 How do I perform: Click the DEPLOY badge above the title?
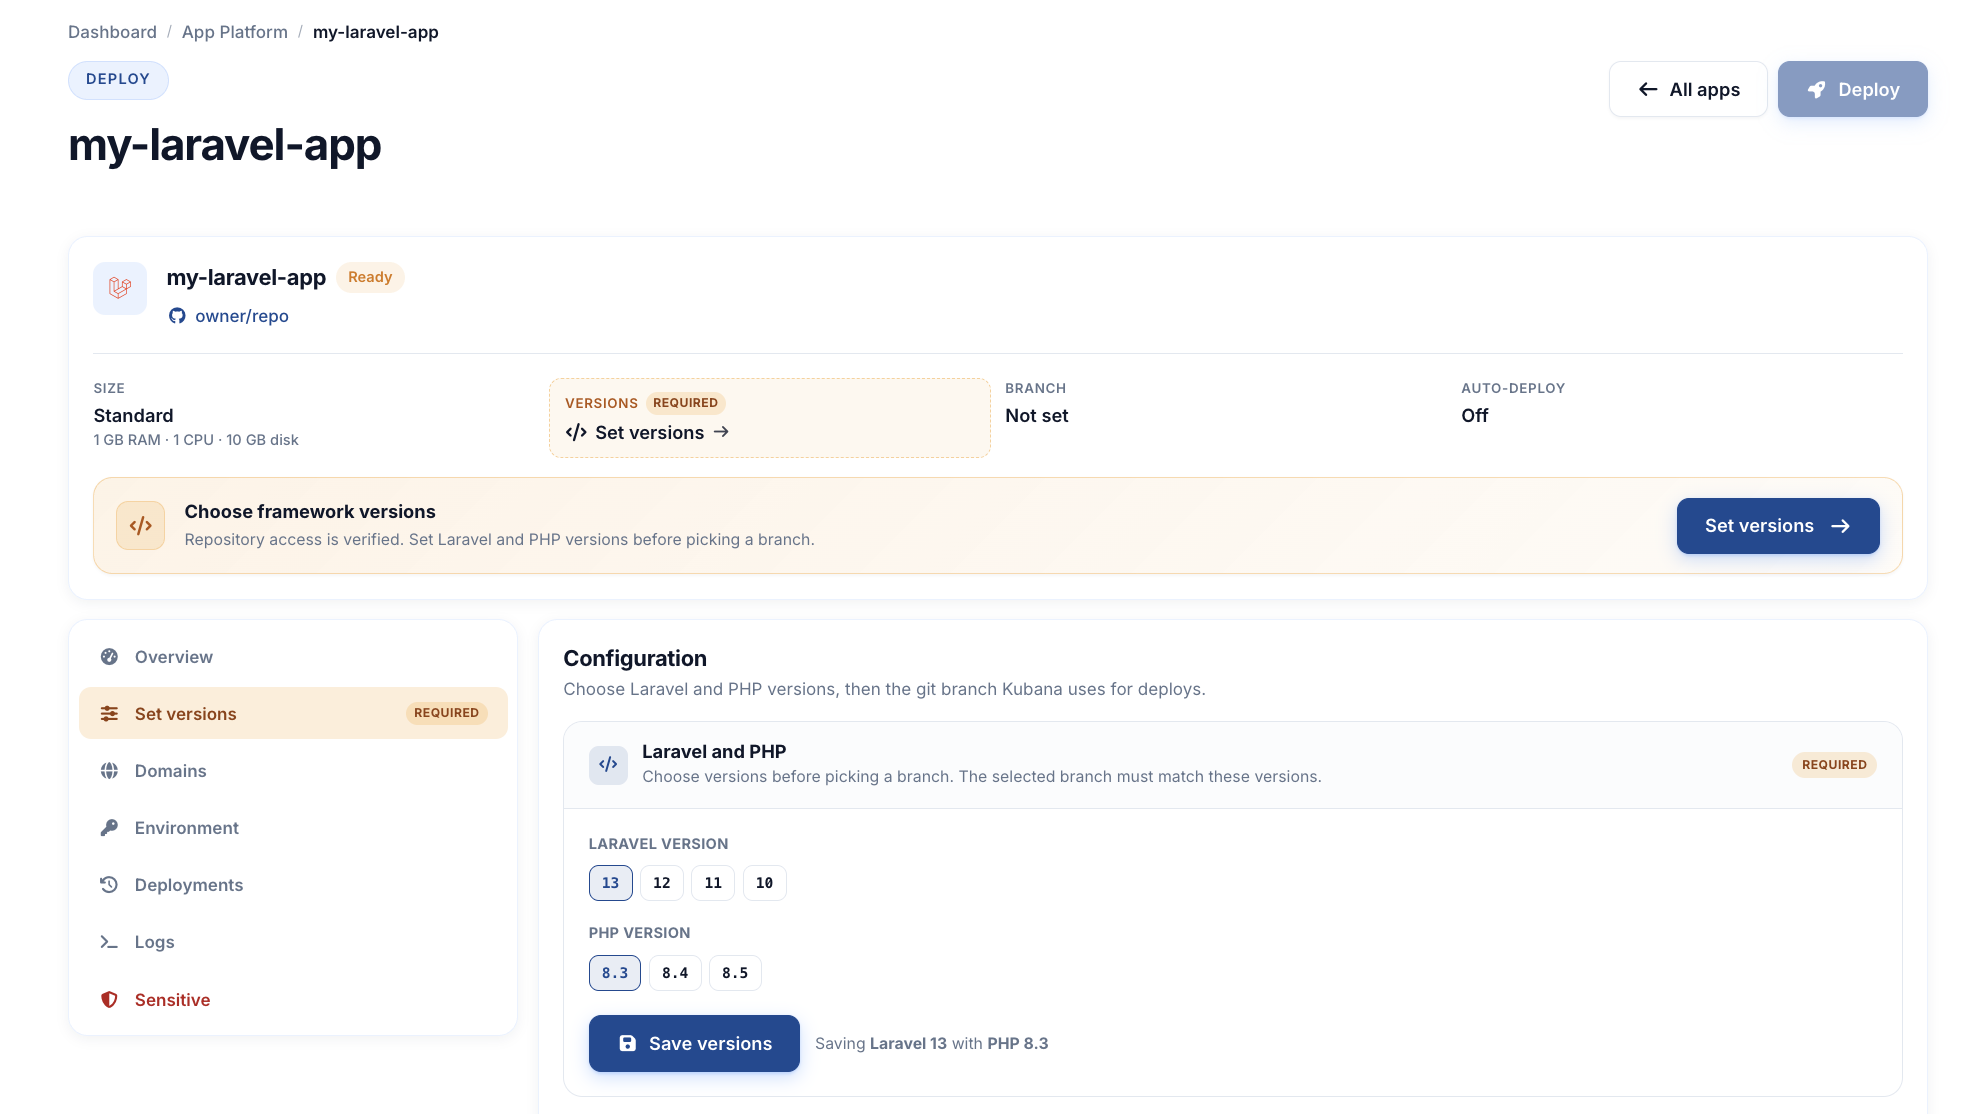tap(118, 80)
